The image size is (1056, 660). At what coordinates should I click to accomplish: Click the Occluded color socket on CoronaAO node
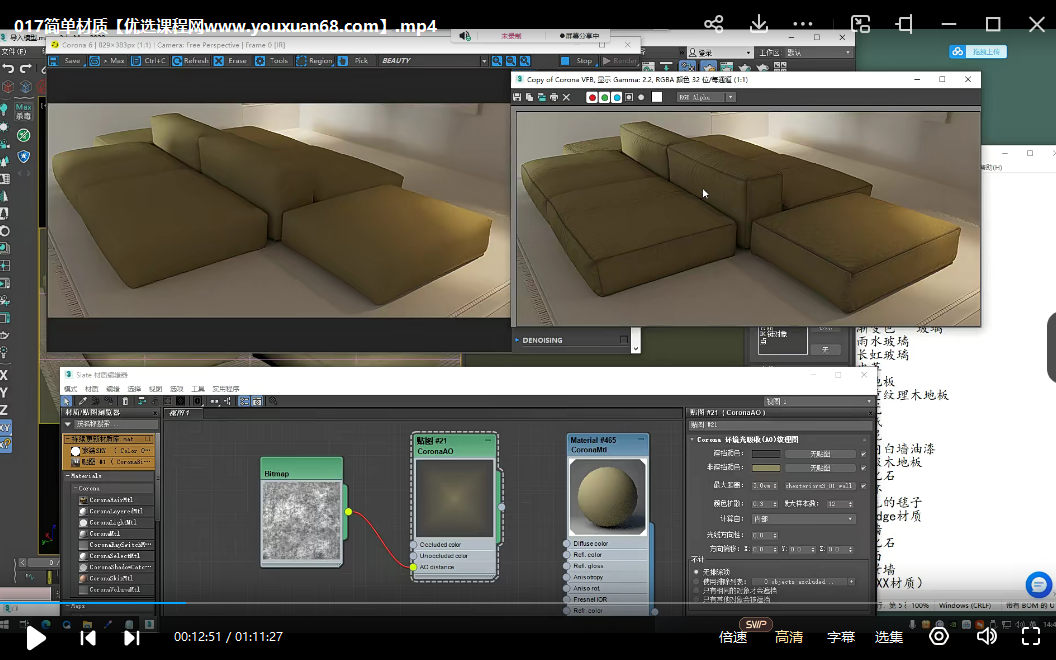pos(414,545)
